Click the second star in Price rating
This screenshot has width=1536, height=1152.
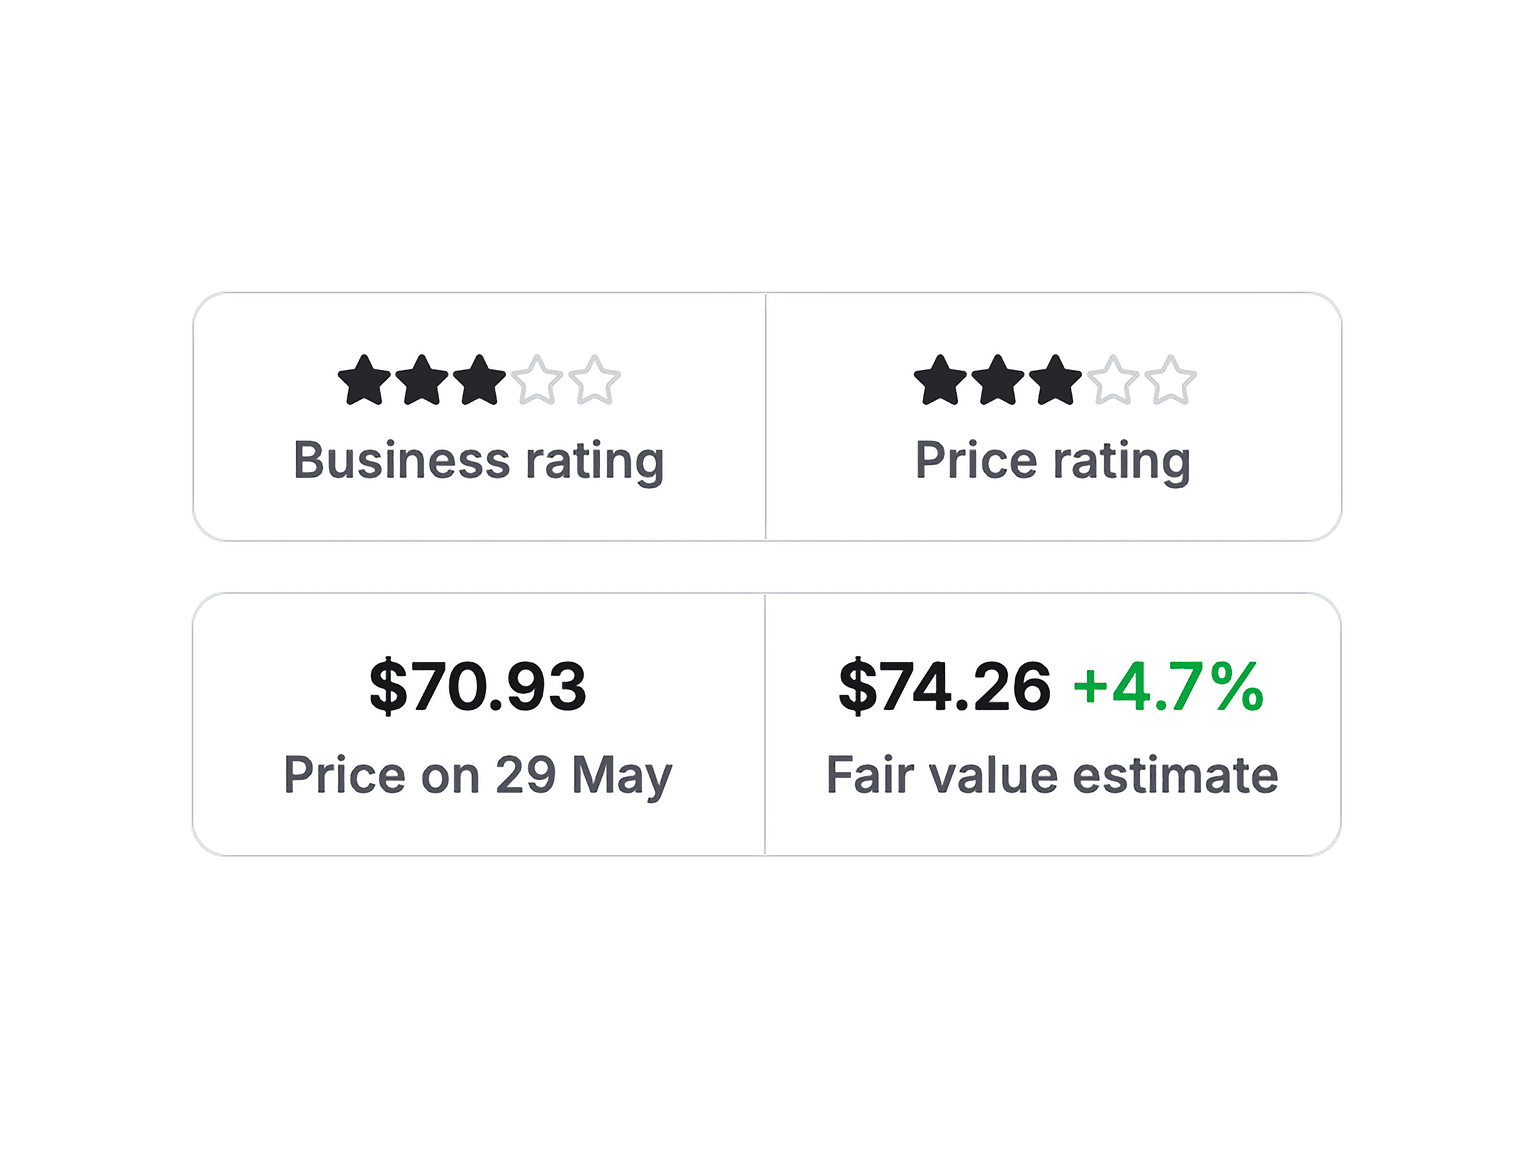click(x=998, y=381)
